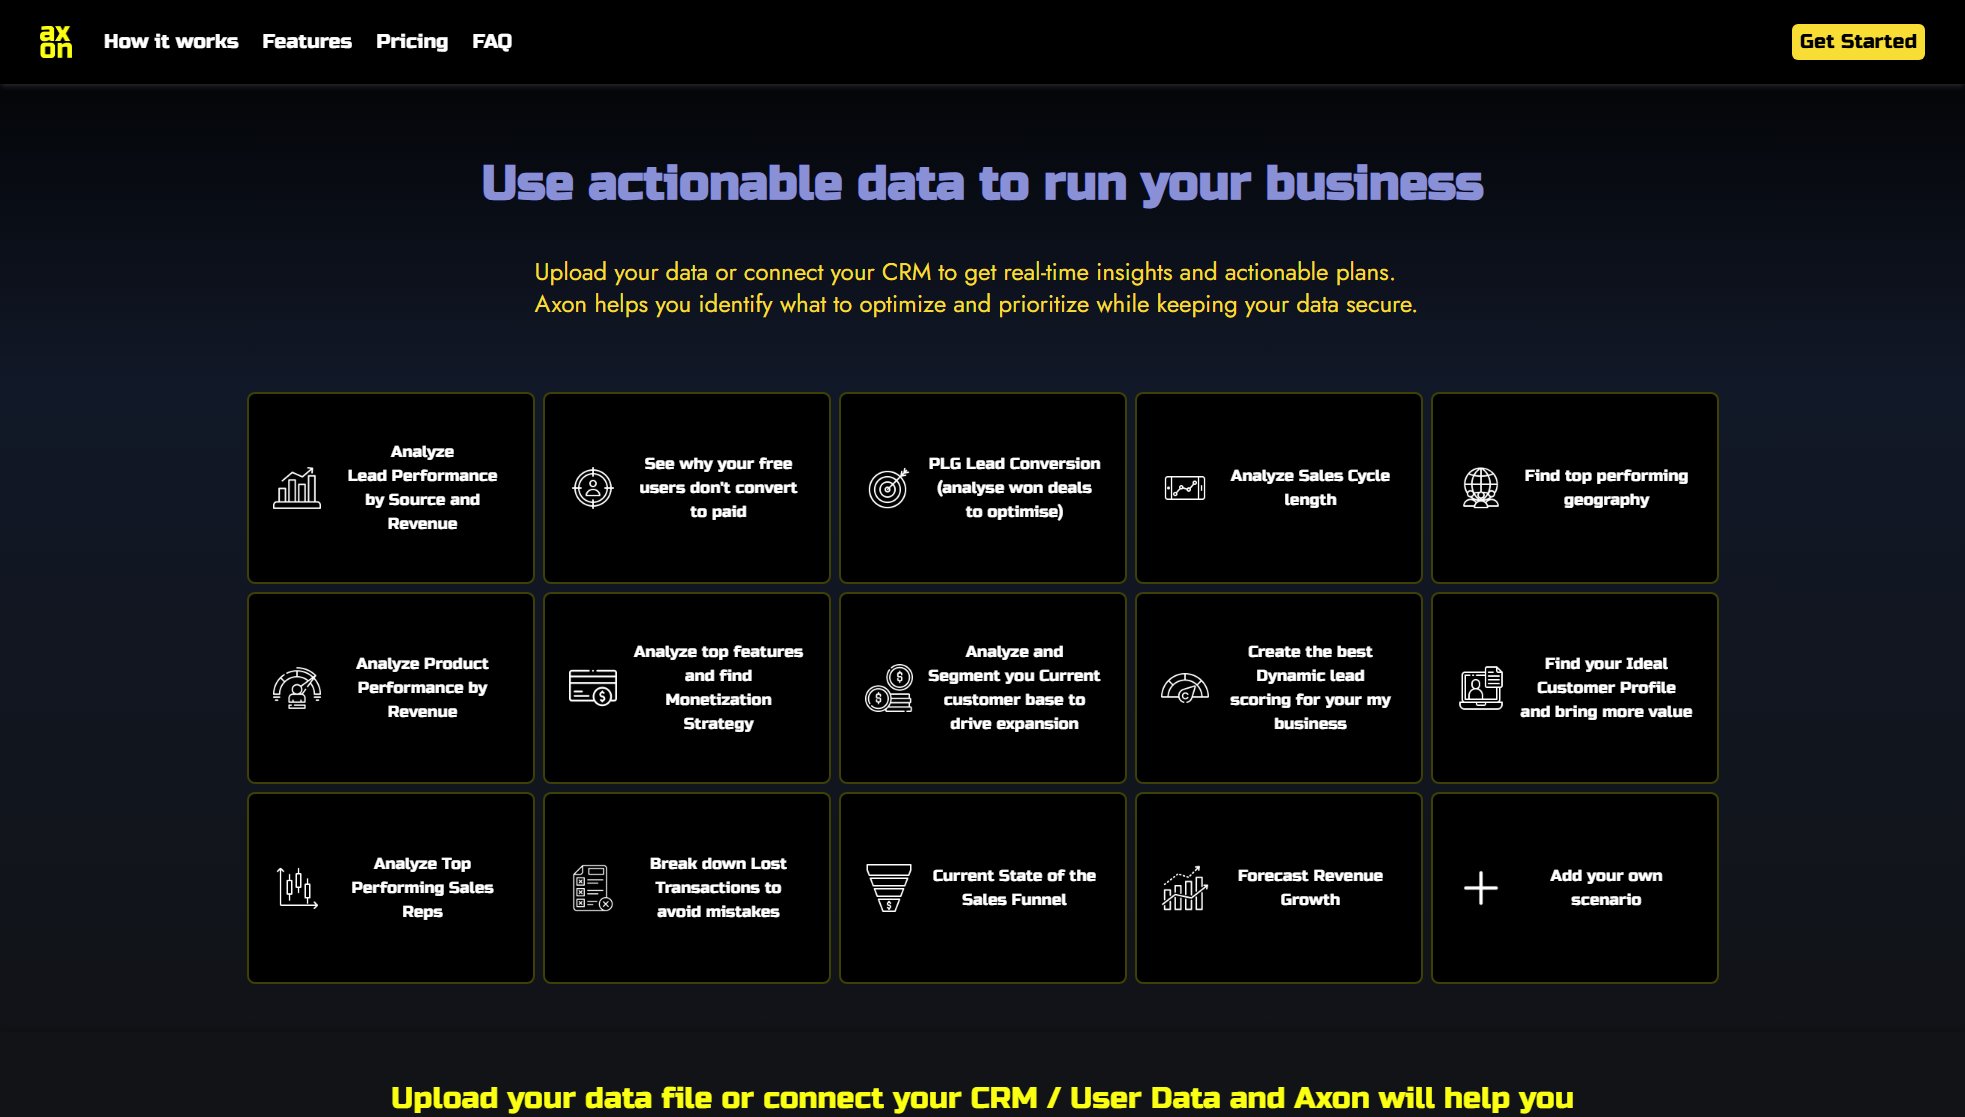
Task: Click the Sales Funnel icon
Action: (x=888, y=888)
